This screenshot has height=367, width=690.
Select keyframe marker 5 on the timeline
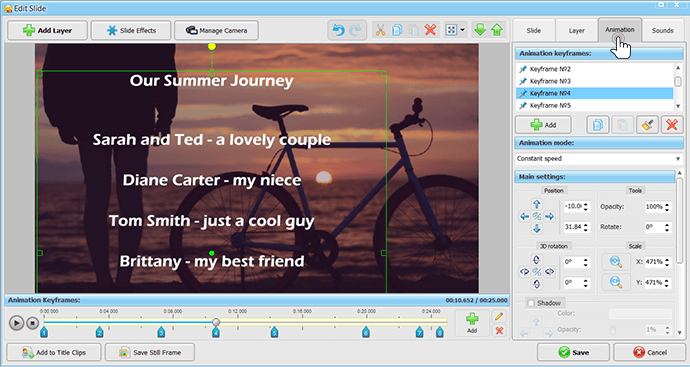point(274,332)
